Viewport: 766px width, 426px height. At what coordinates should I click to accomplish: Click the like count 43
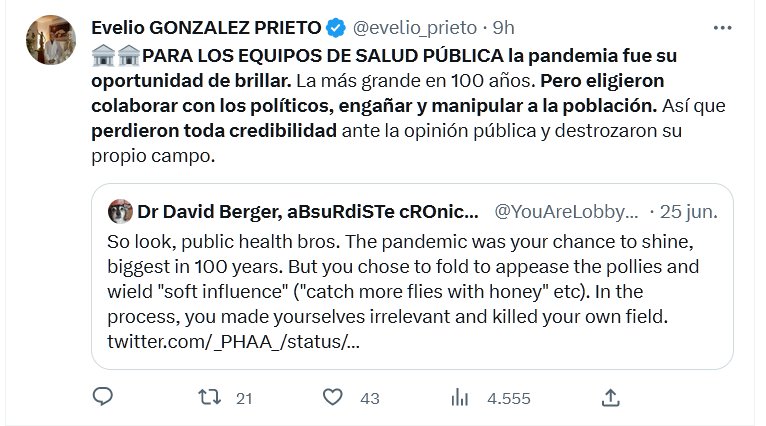370,398
